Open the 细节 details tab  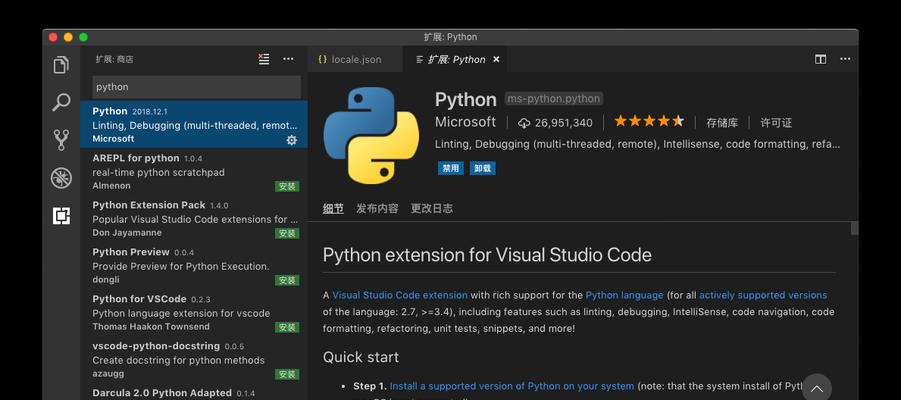pos(333,209)
